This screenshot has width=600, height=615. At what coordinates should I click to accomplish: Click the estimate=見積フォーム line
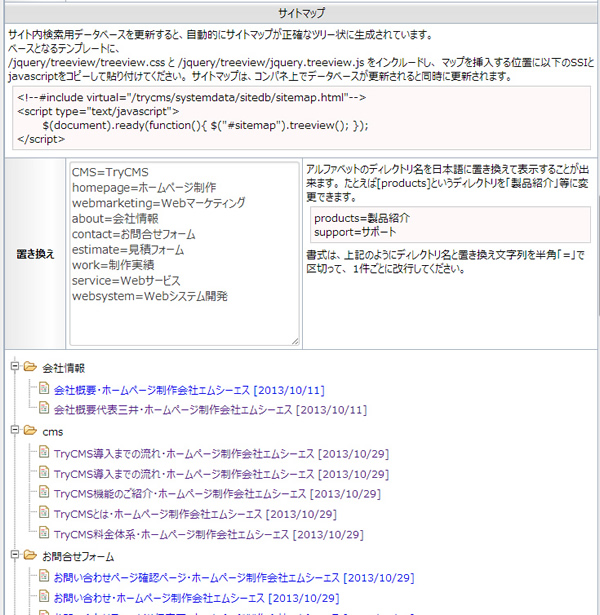[128, 250]
